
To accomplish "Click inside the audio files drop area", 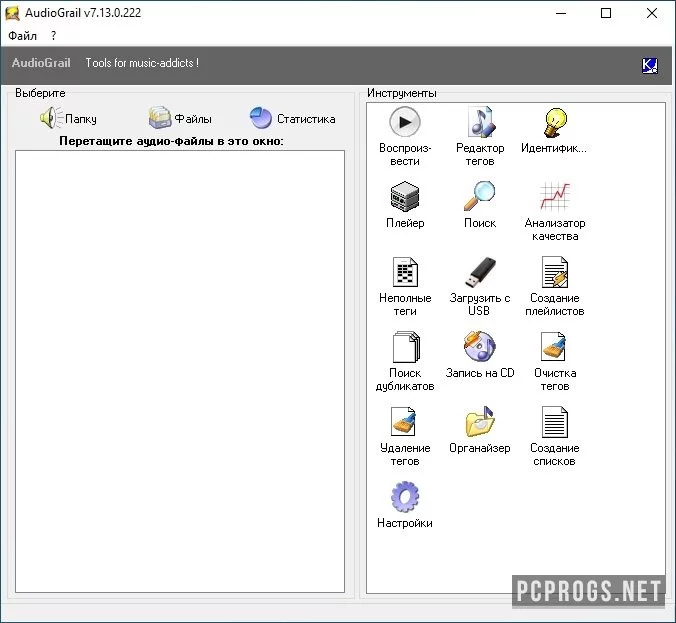I will [180, 372].
